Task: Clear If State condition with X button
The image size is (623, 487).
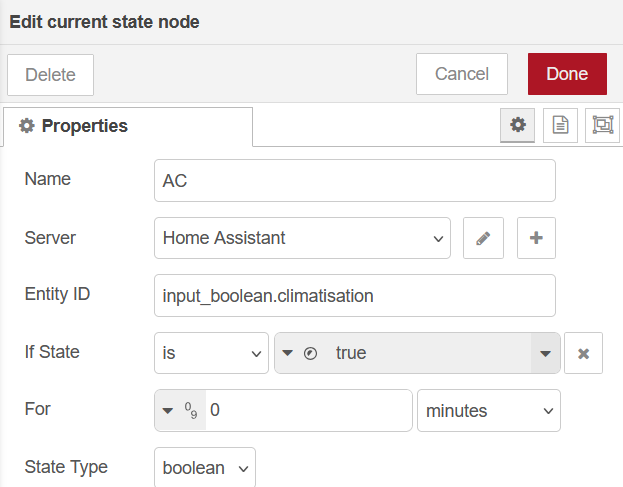Action: (x=584, y=353)
